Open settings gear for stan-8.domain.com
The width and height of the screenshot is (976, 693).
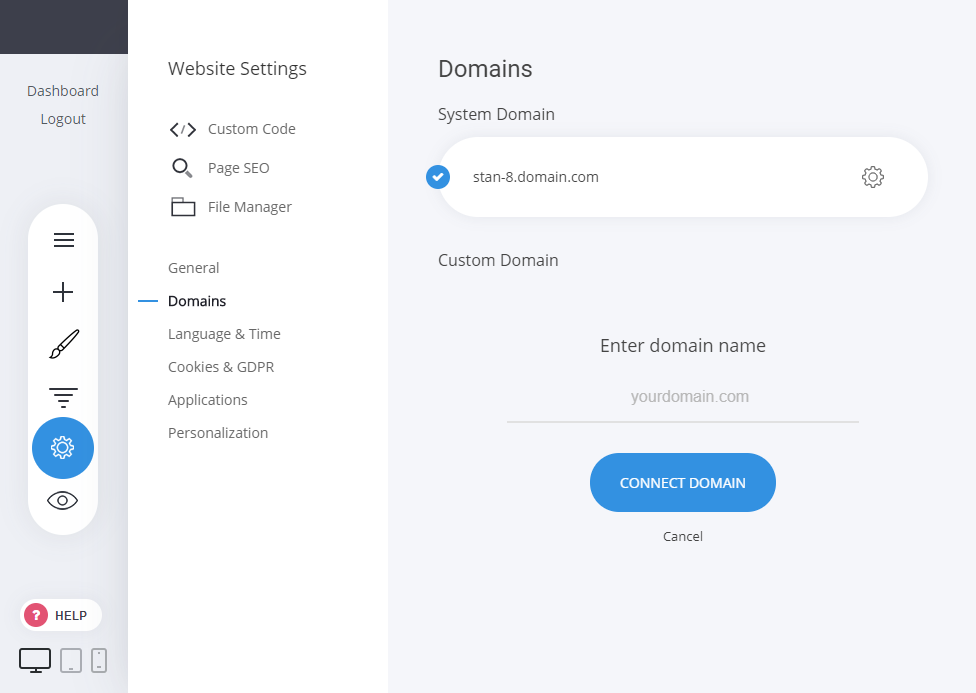point(872,177)
